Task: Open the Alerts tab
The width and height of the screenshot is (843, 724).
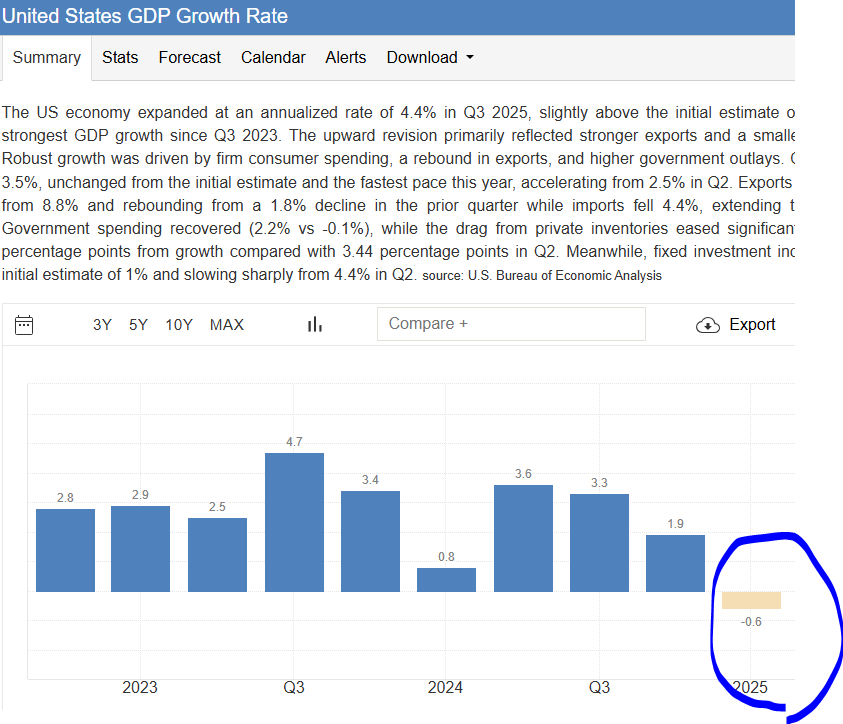Action: (x=346, y=58)
